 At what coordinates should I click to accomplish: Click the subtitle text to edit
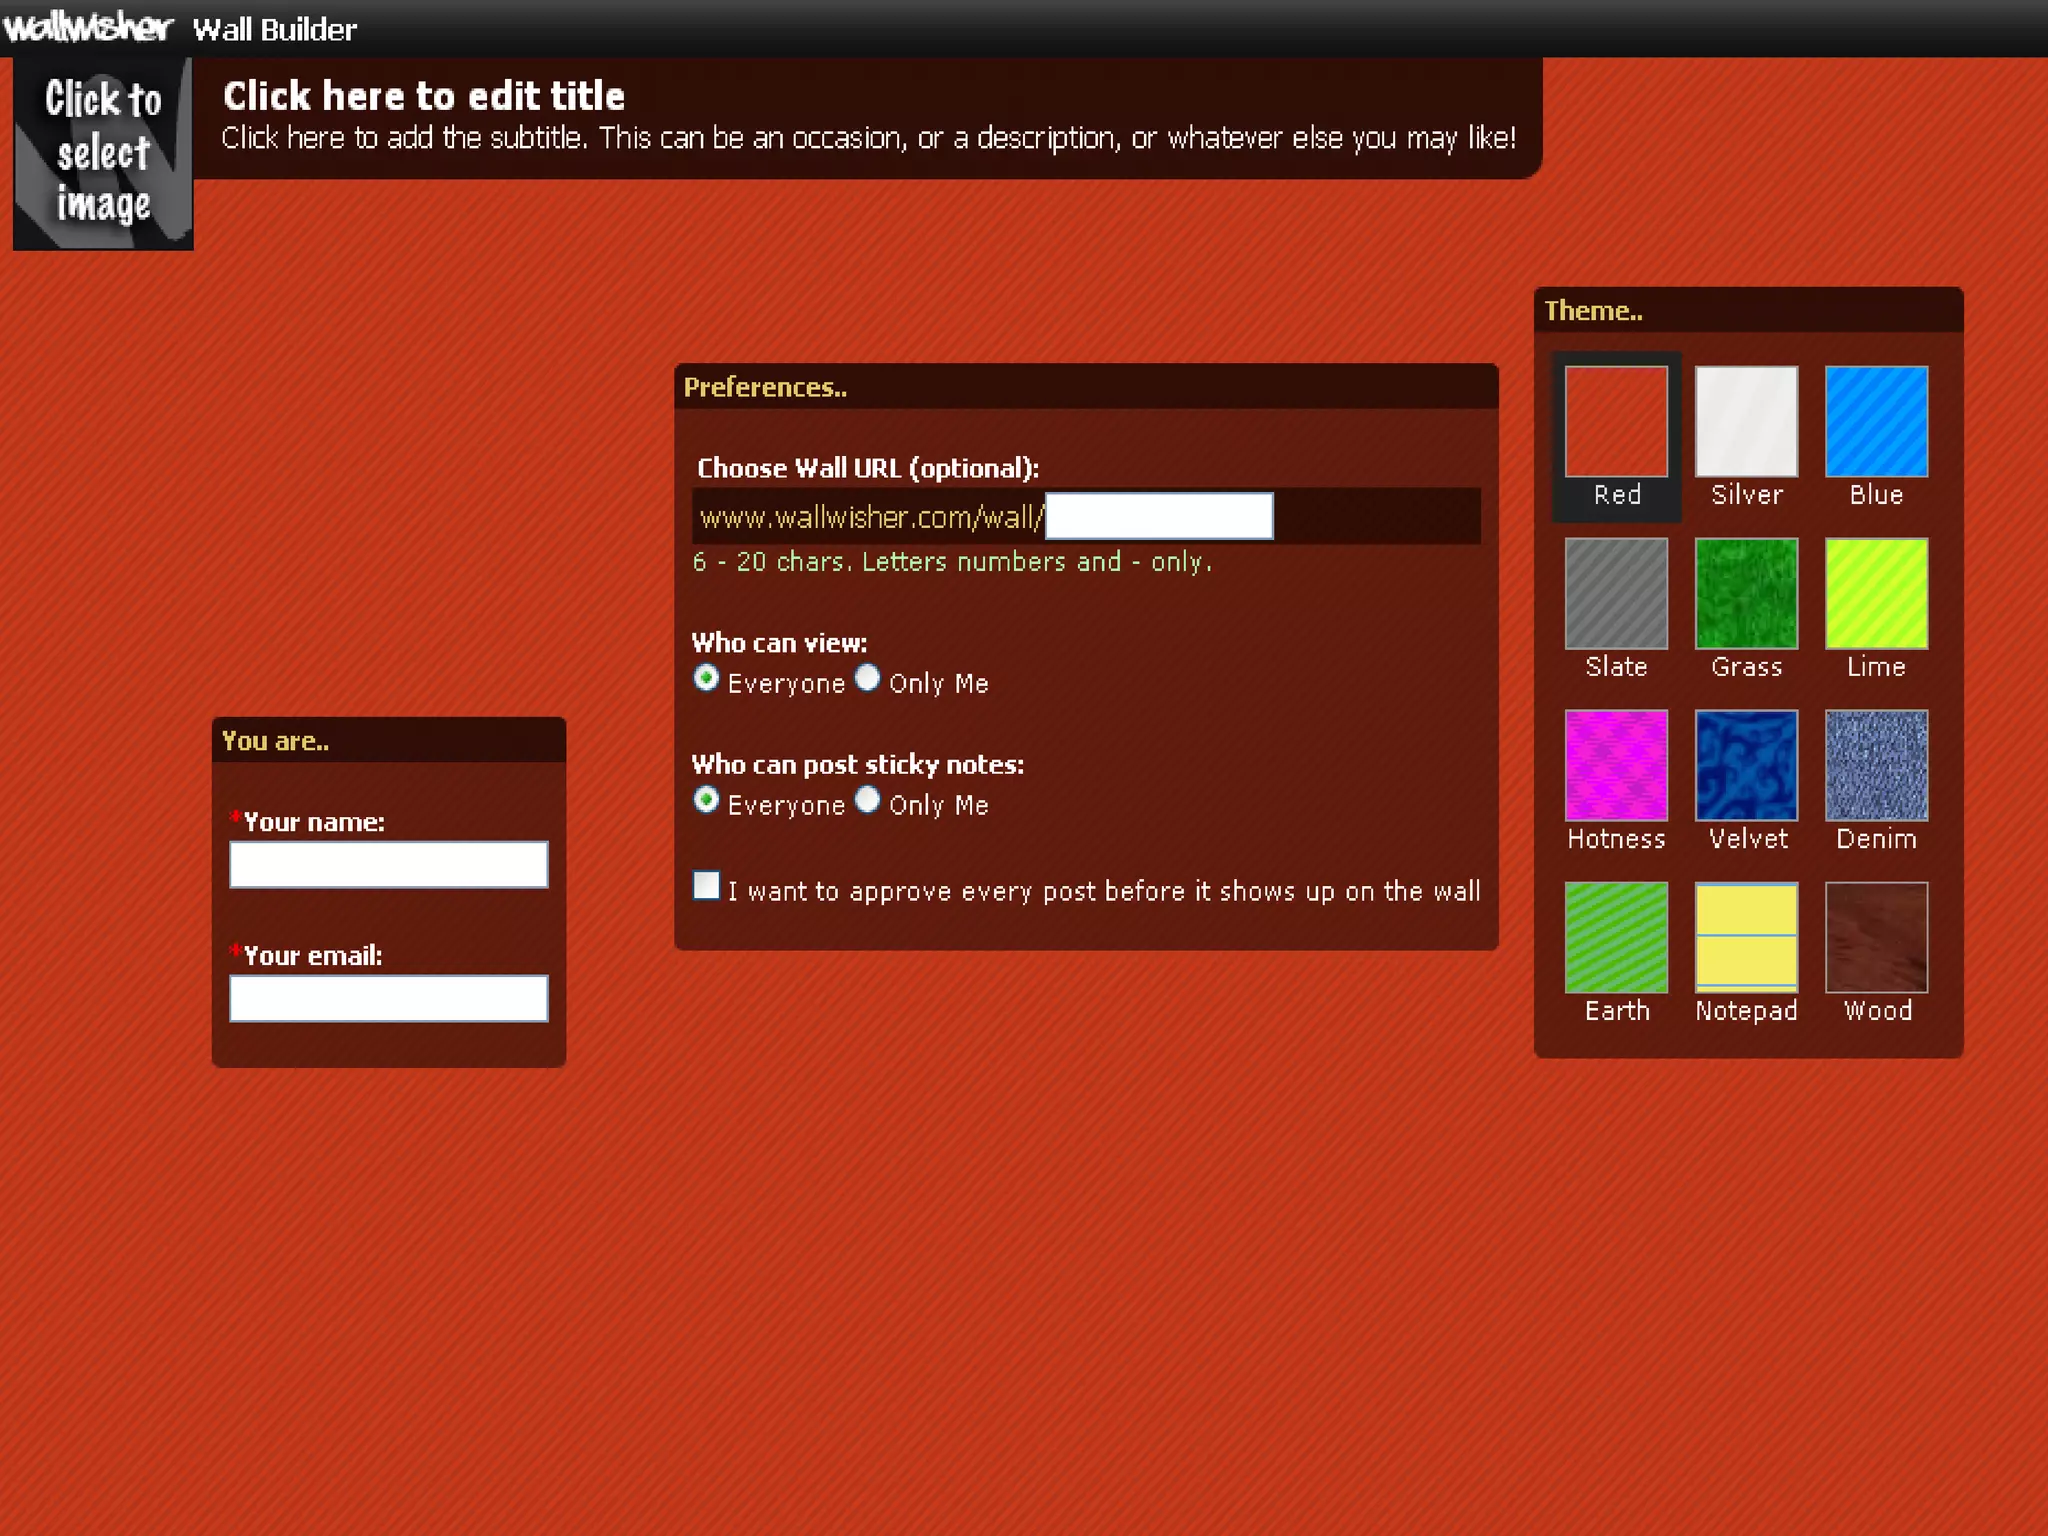[x=868, y=138]
